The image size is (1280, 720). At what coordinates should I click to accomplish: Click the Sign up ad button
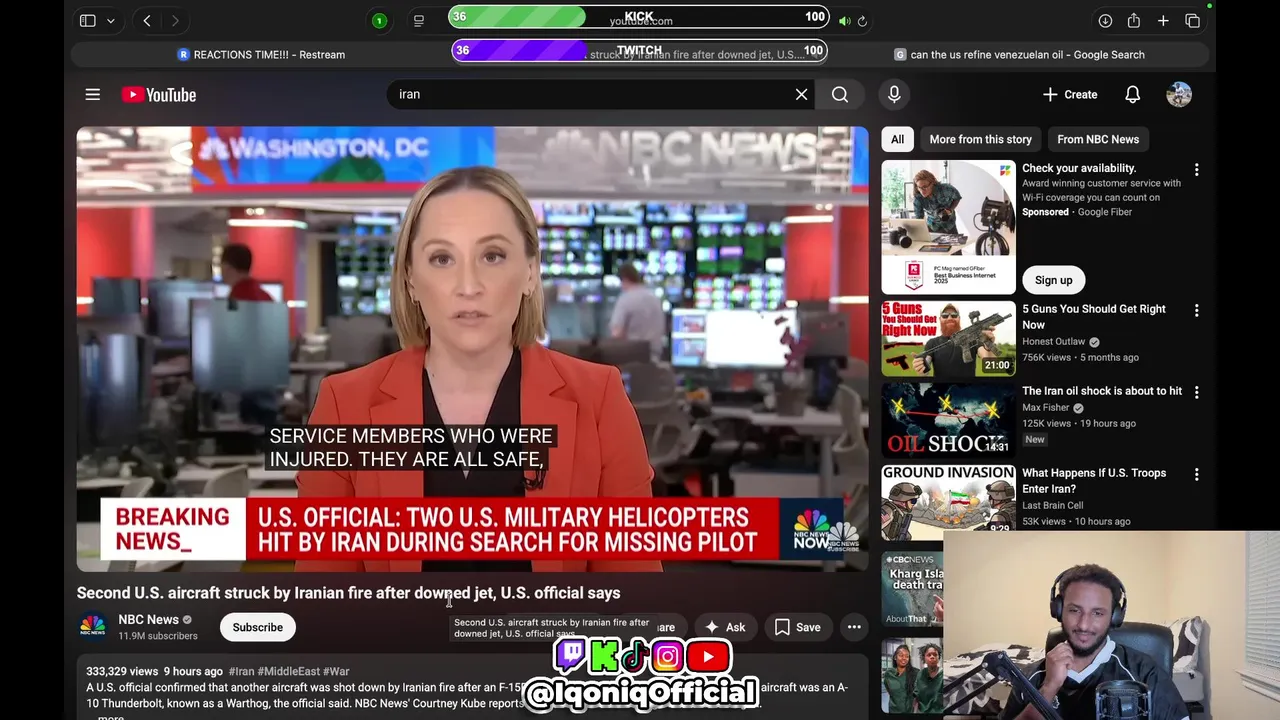(1053, 280)
